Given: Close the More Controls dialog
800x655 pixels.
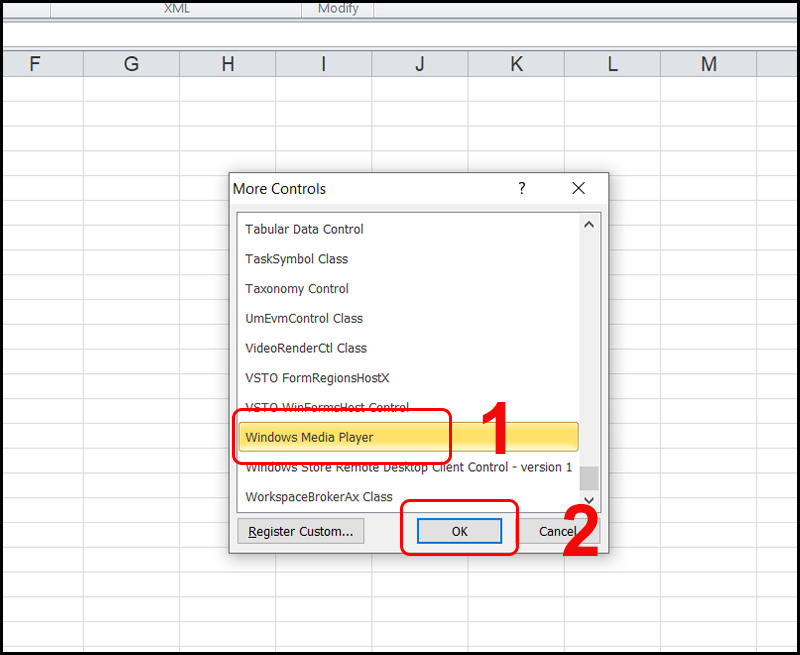Looking at the screenshot, I should [578, 188].
